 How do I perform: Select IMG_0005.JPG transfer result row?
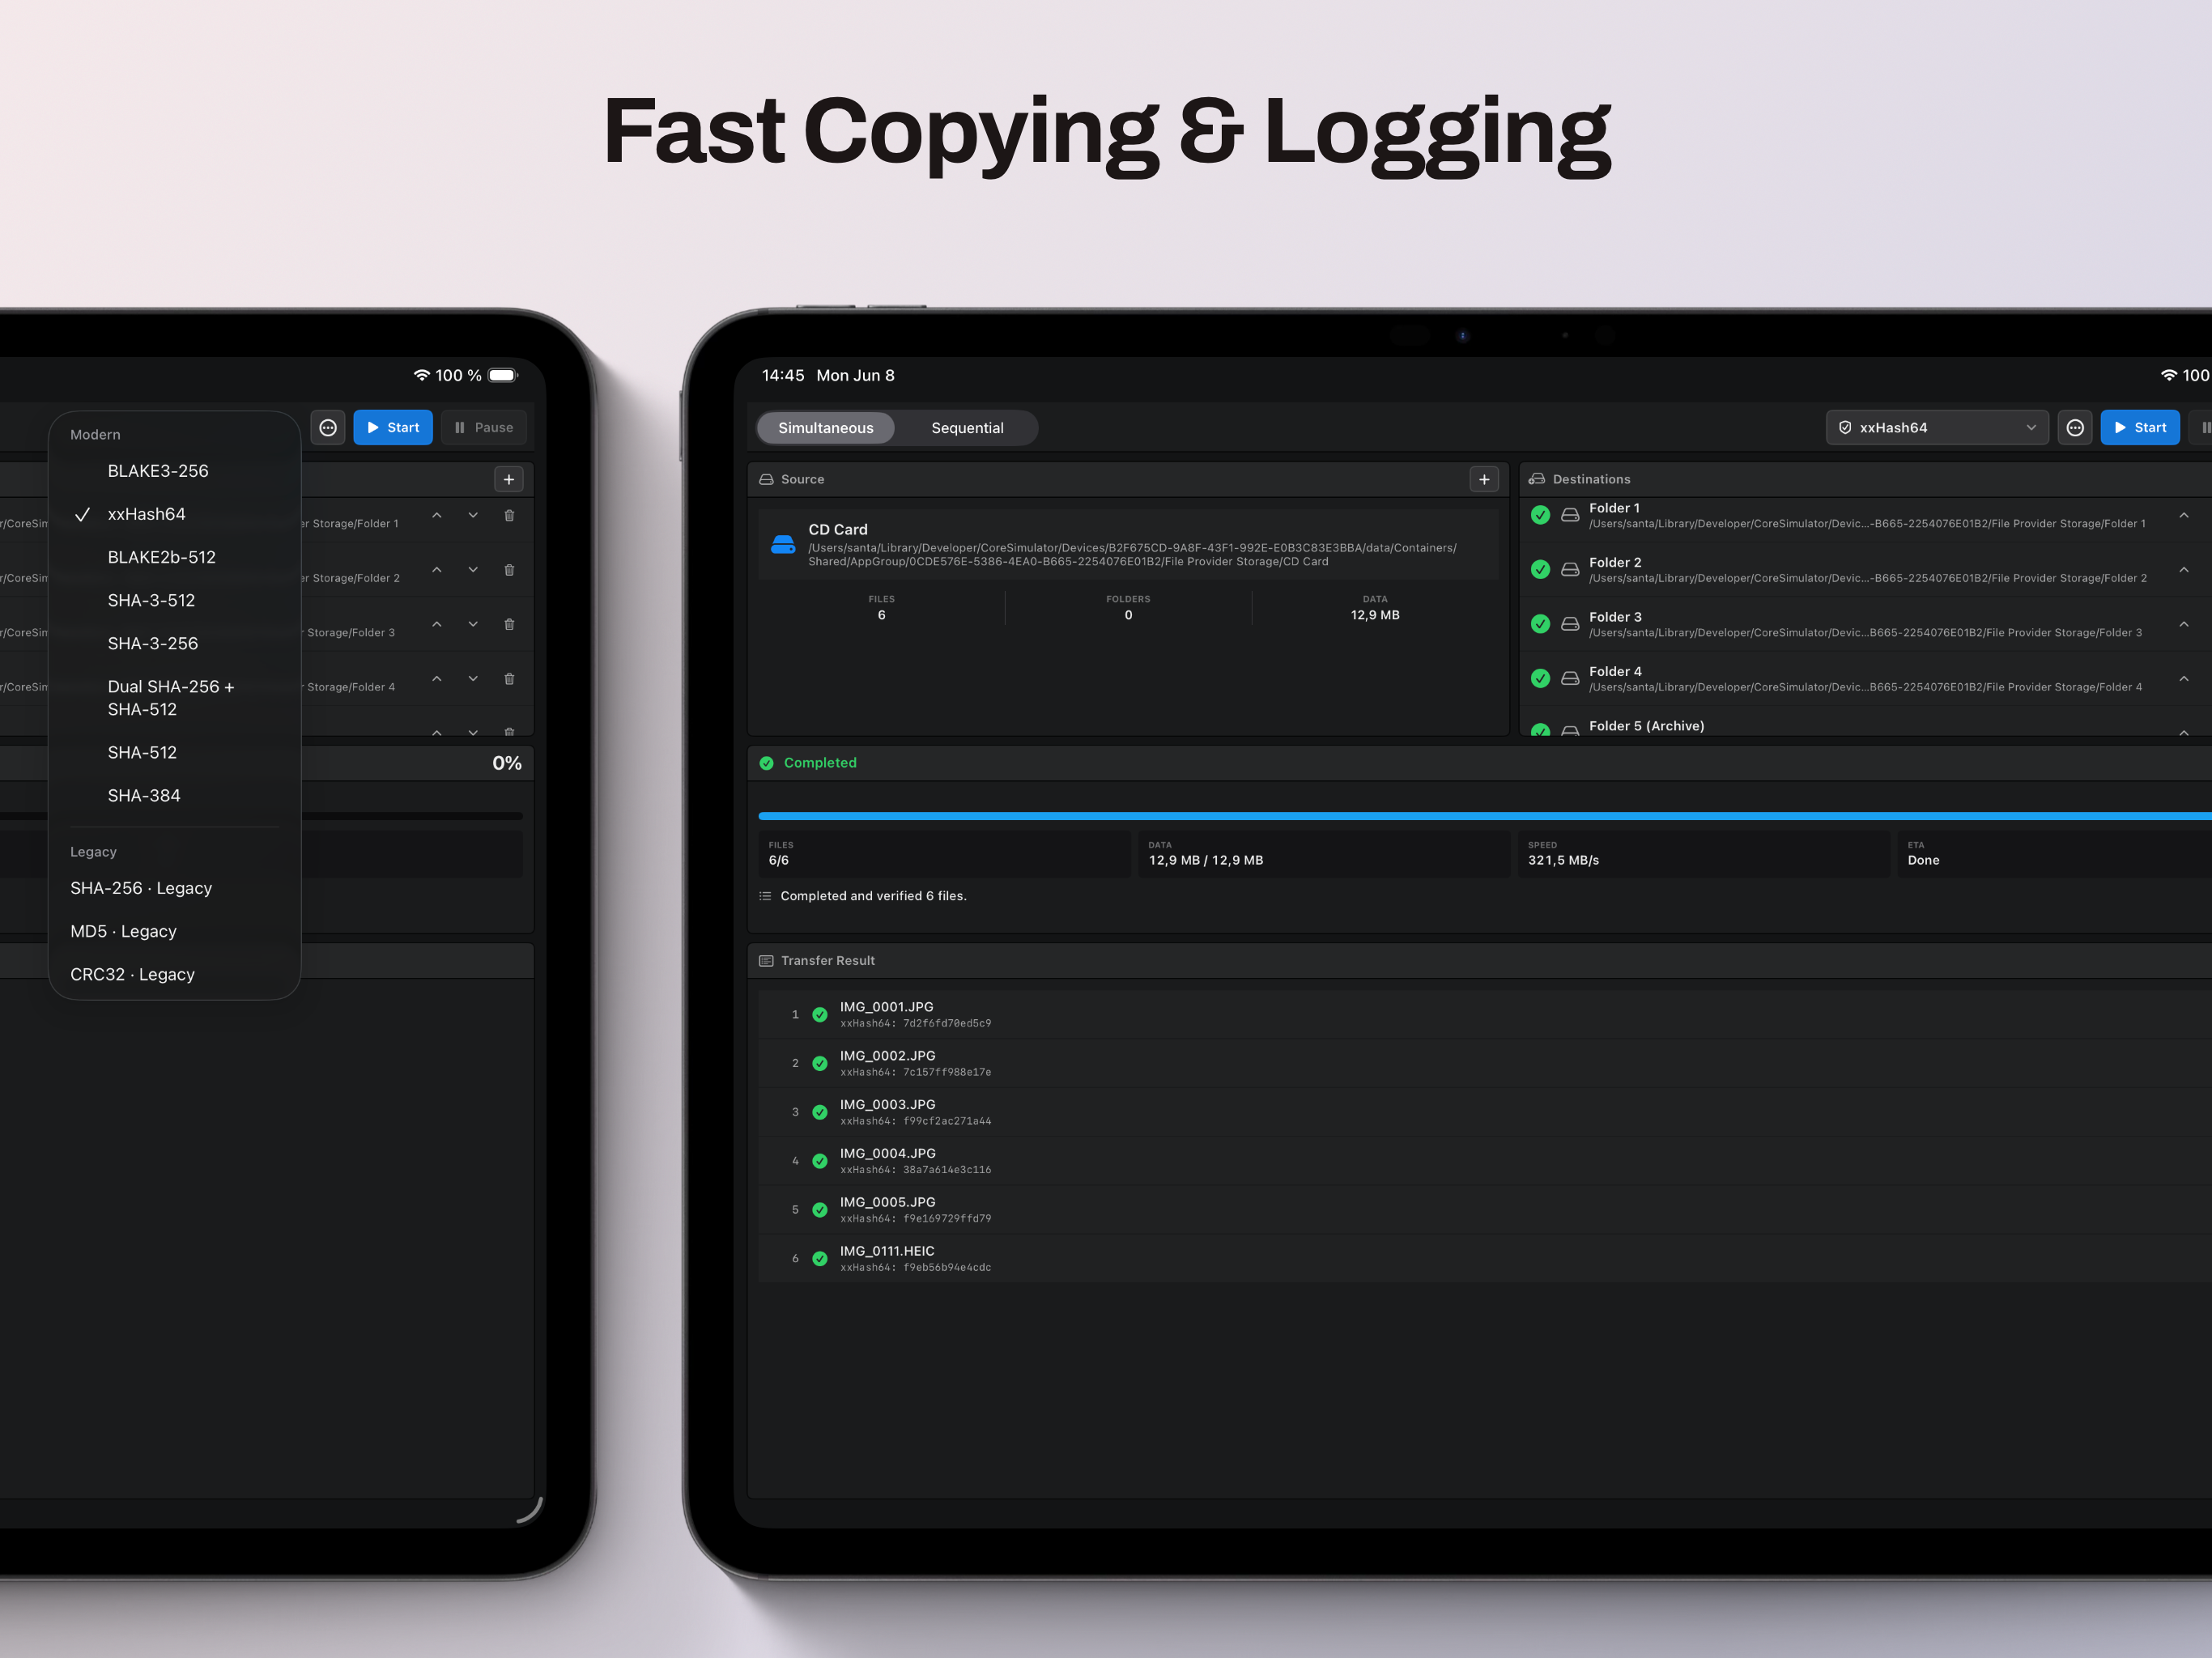[1485, 1210]
